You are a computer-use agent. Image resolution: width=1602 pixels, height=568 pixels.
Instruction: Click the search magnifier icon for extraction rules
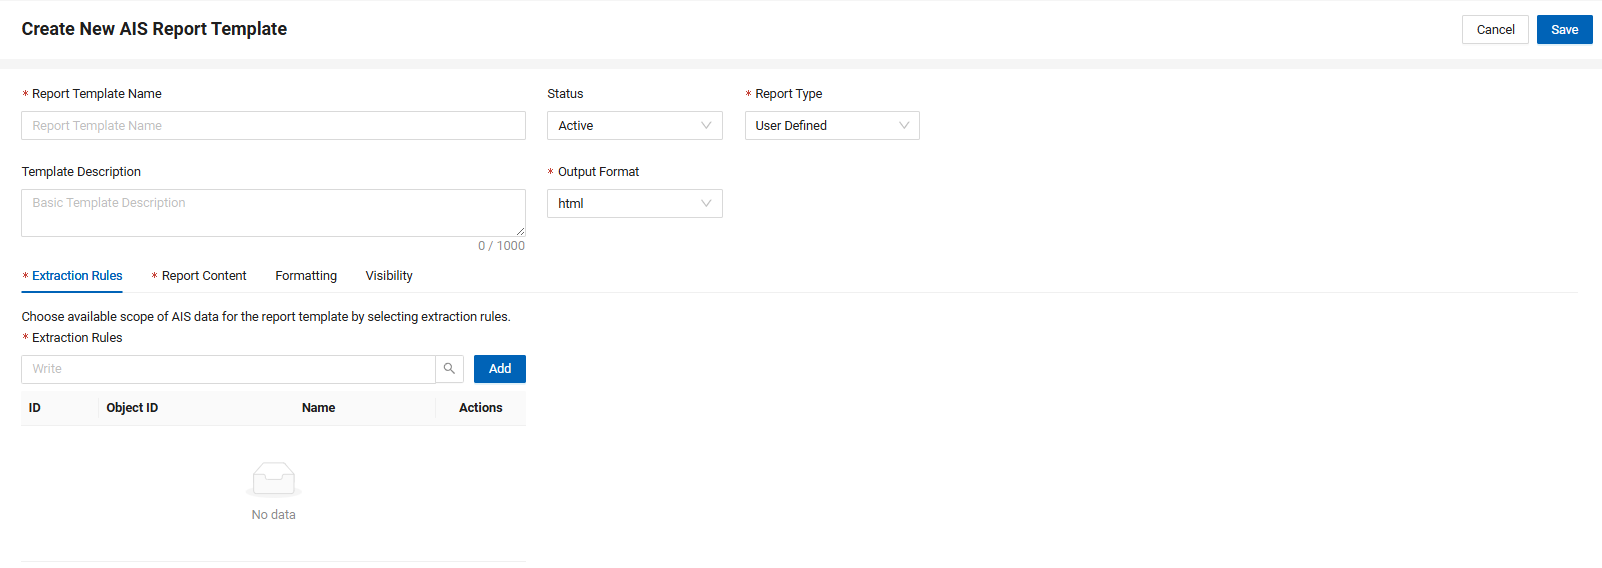pos(449,369)
